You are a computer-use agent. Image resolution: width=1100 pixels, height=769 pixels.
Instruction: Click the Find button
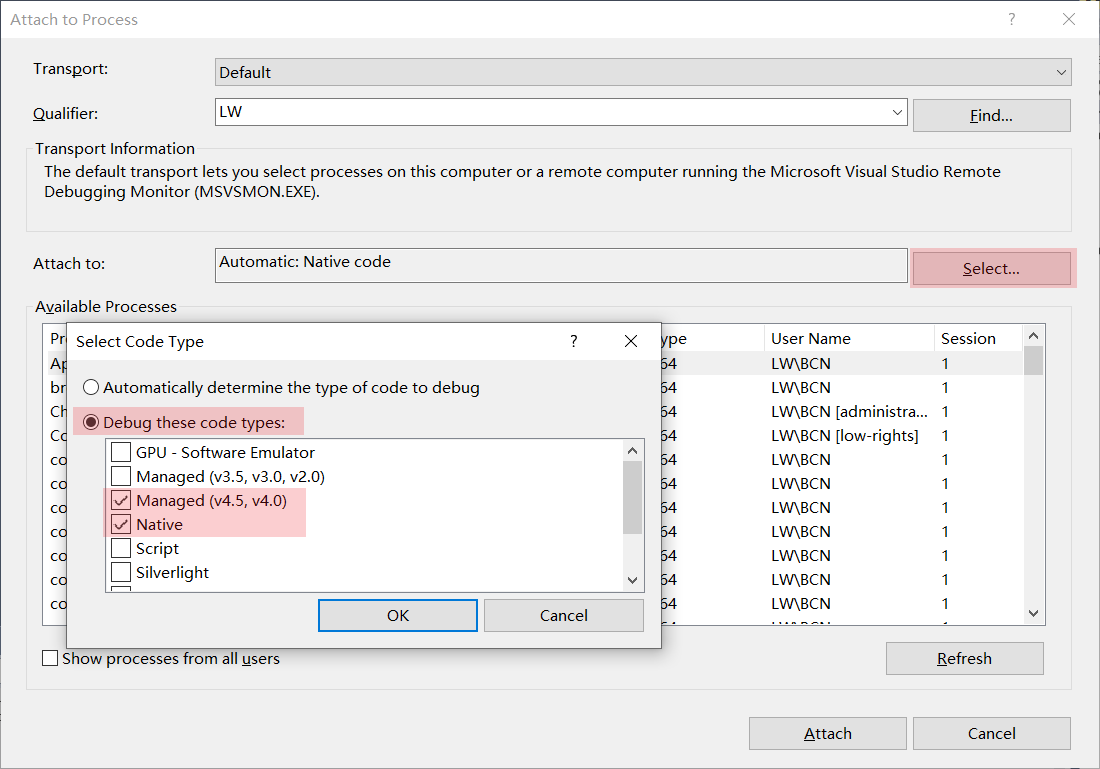(991, 115)
